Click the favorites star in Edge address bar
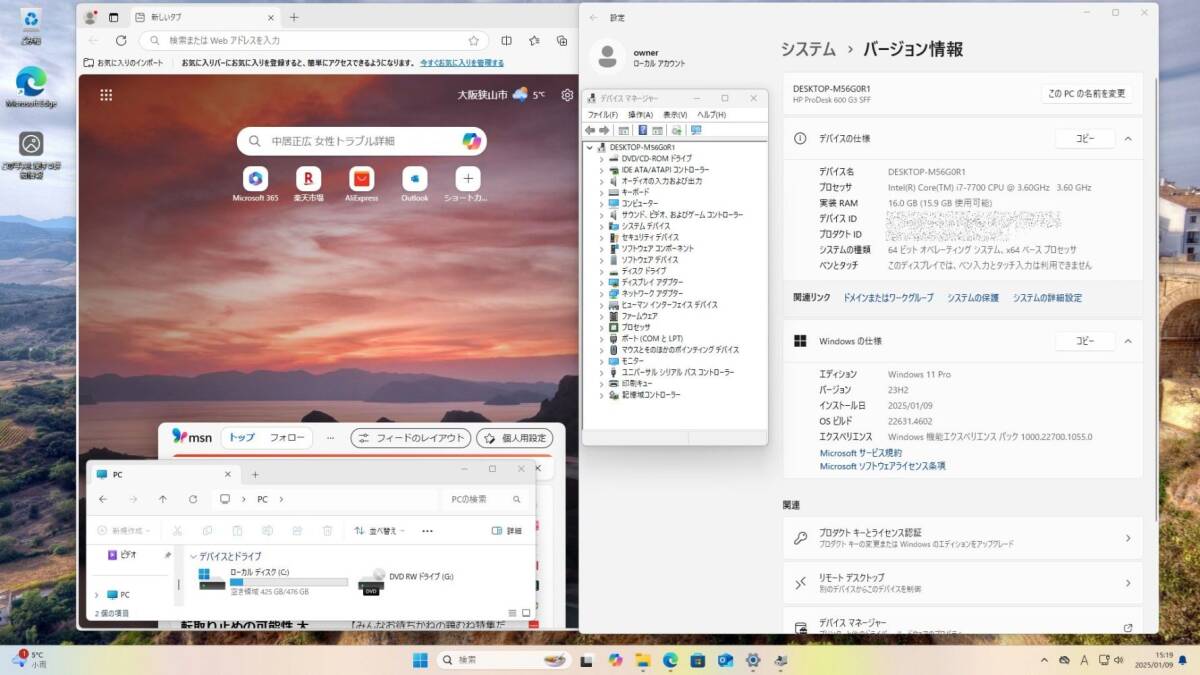 tap(474, 41)
